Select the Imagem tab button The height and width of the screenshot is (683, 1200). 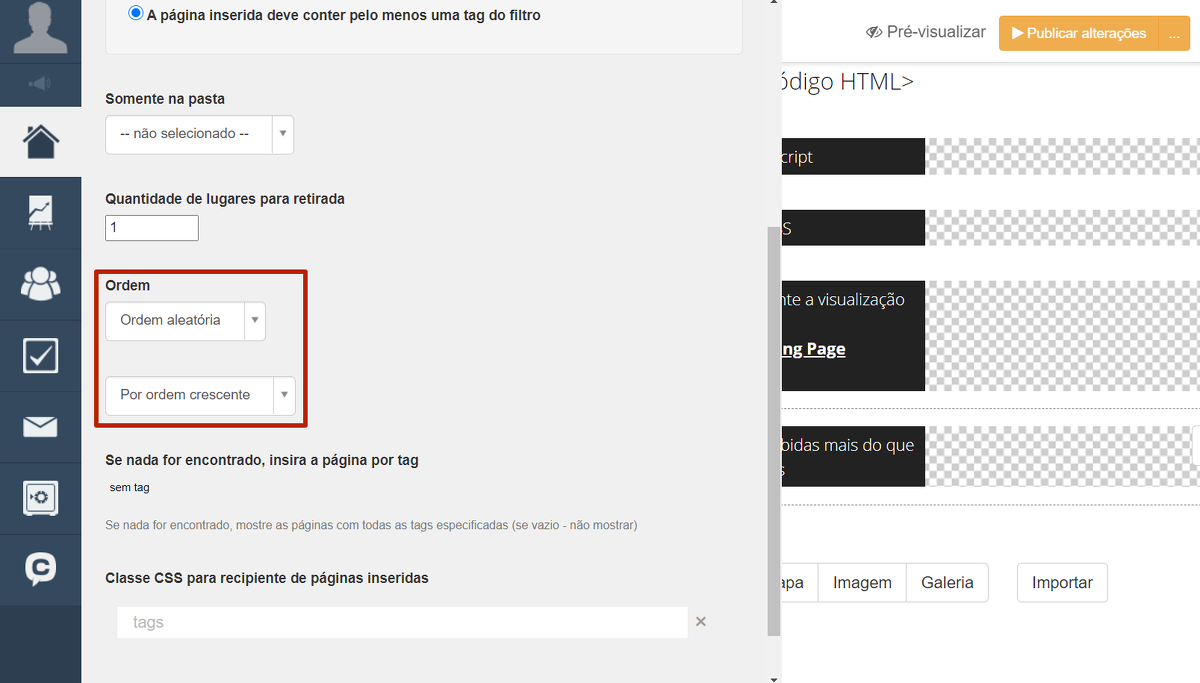[x=862, y=583]
